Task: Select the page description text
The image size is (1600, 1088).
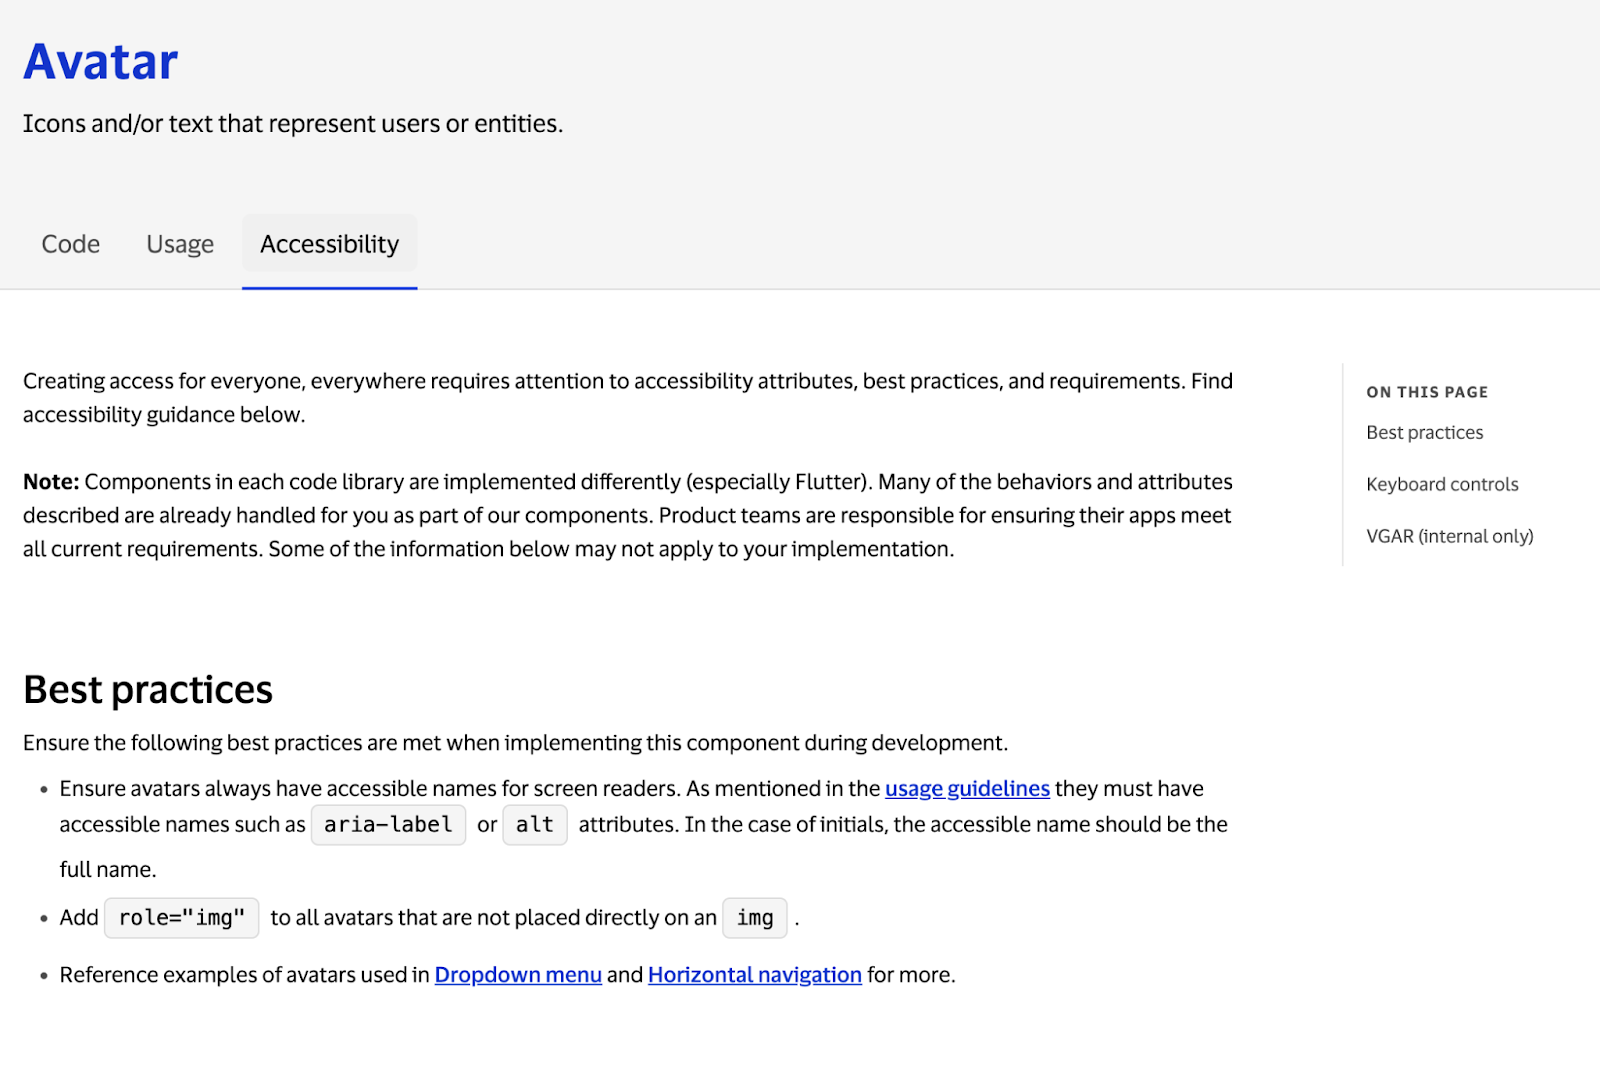Action: click(x=293, y=123)
